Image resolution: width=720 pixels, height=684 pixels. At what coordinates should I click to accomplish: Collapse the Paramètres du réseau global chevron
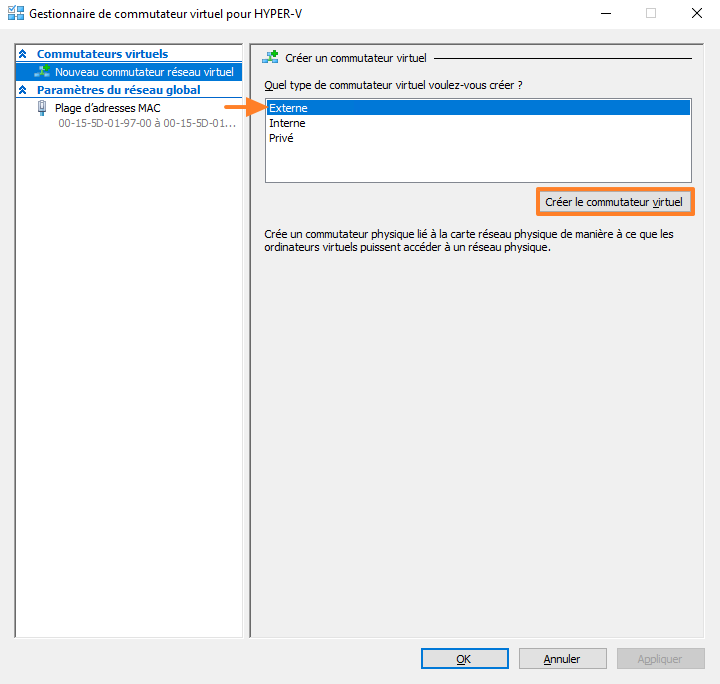(x=23, y=90)
